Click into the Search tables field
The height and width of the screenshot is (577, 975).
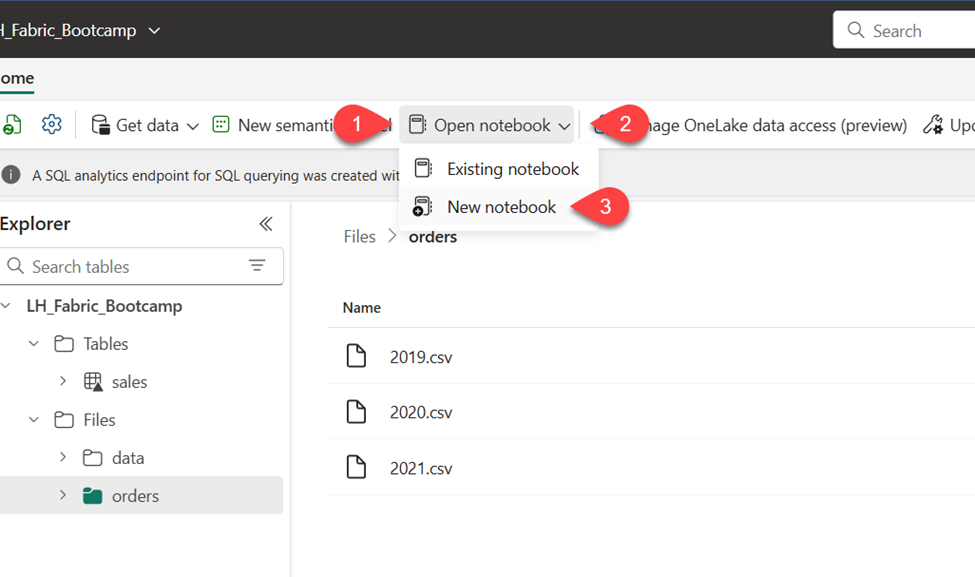(x=142, y=266)
